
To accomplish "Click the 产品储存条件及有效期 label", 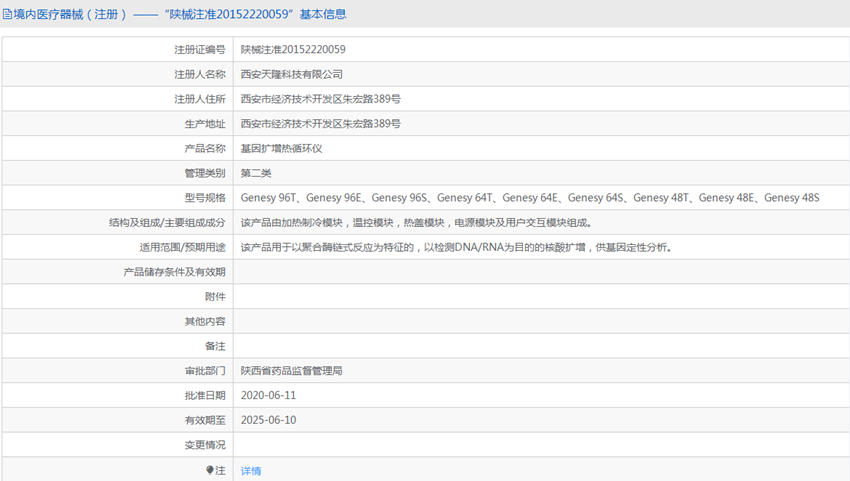I will [x=174, y=272].
